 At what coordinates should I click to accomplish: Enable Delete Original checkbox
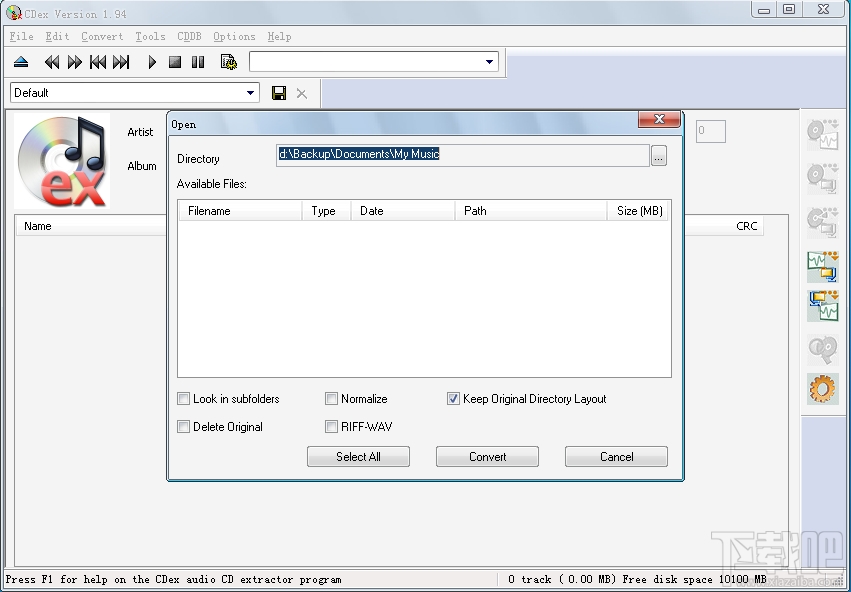point(183,427)
